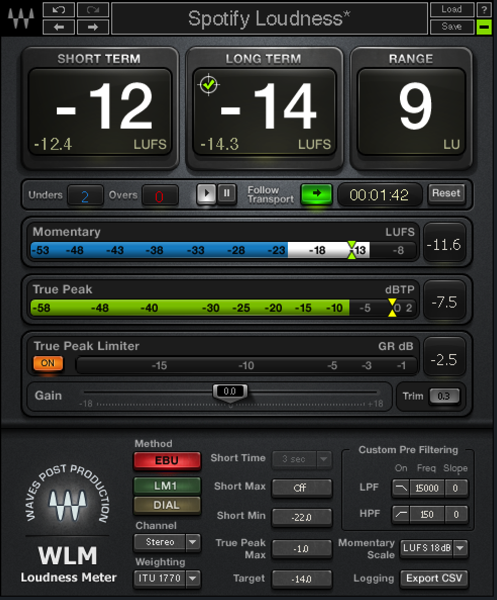Reset the loudness measurement
This screenshot has height=600, width=497.
(x=446, y=193)
